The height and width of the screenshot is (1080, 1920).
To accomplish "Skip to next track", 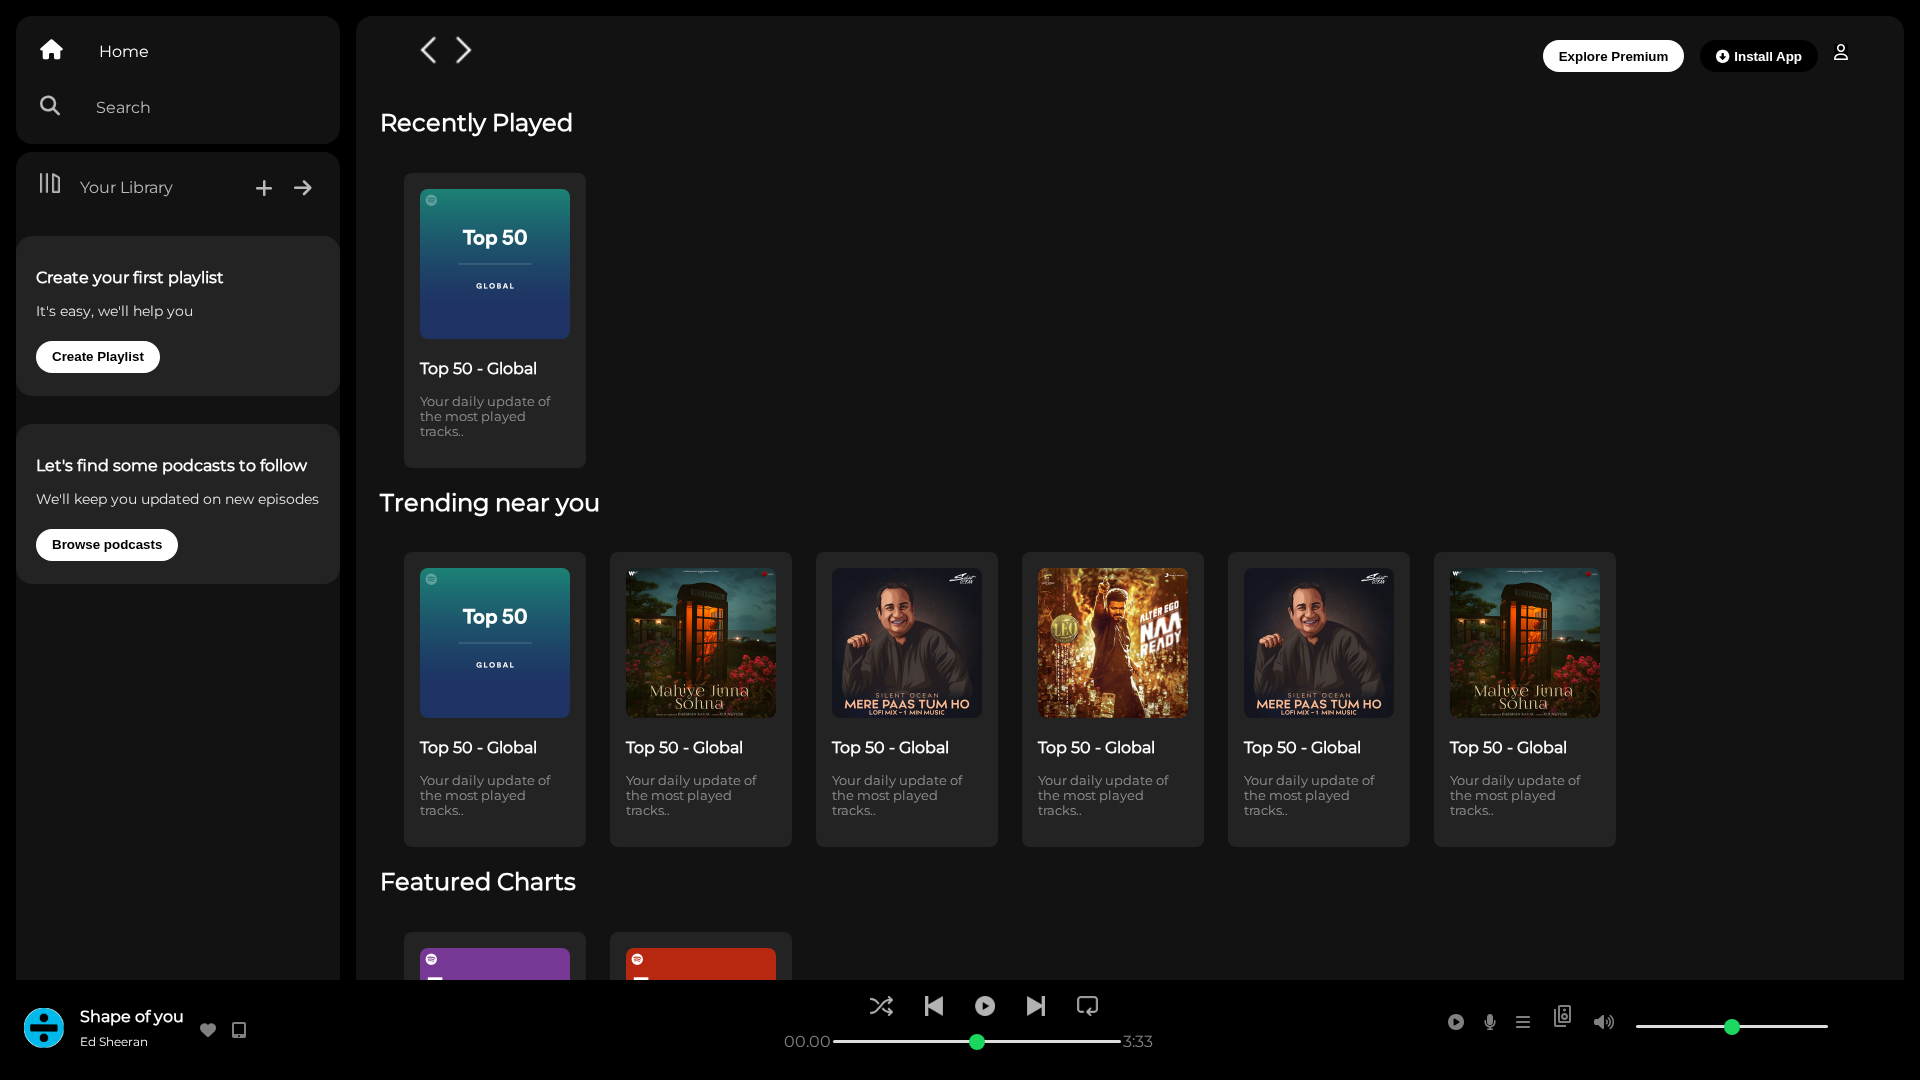I will (1036, 1006).
